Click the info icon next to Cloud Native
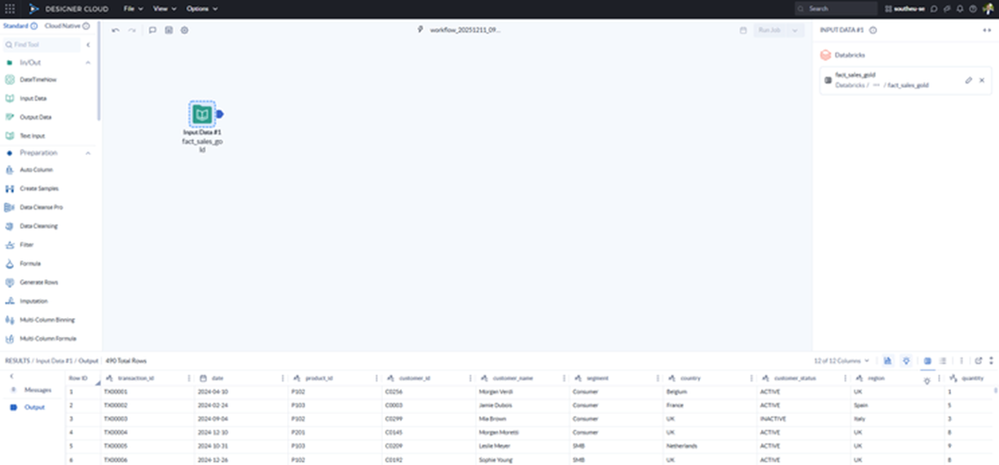This screenshot has height=465, width=999. tap(86, 26)
